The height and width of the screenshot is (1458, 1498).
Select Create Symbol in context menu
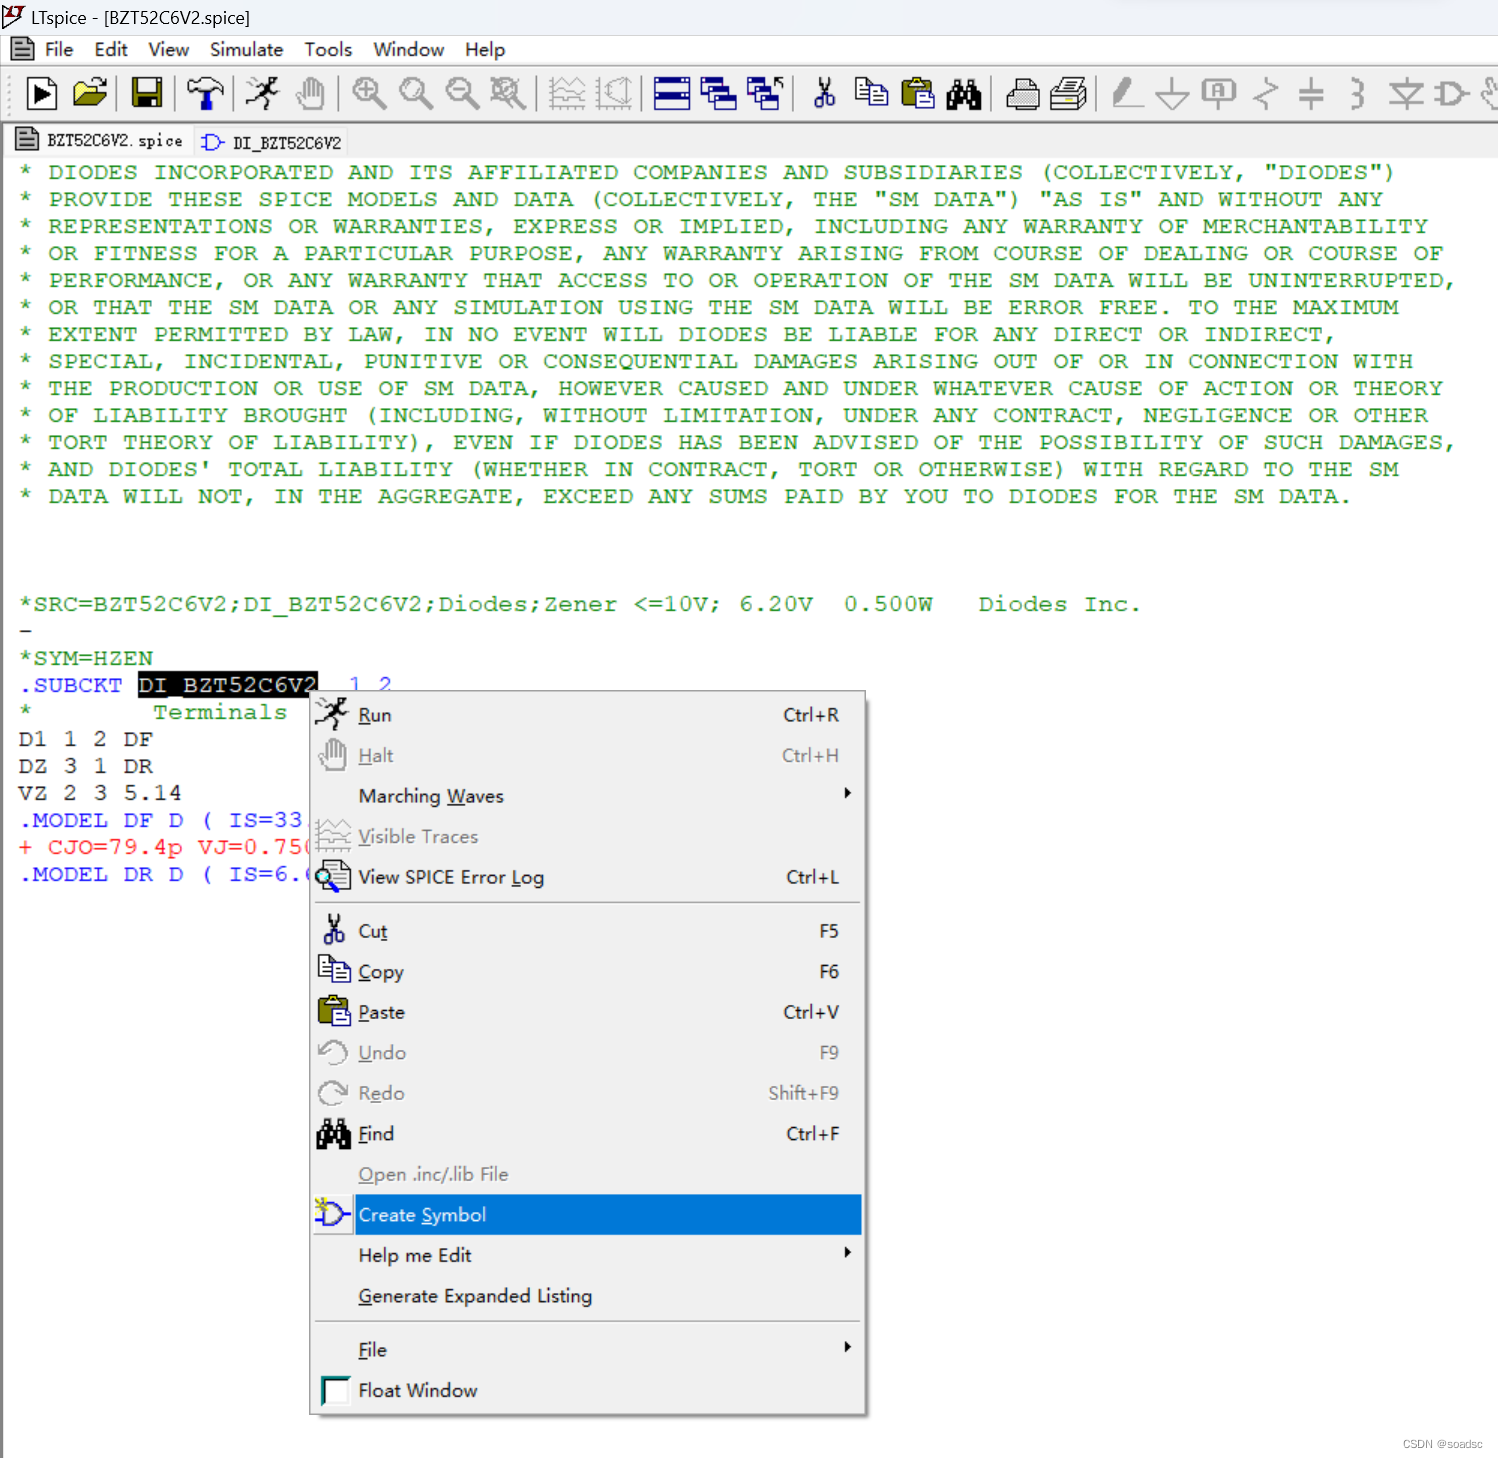[587, 1215]
